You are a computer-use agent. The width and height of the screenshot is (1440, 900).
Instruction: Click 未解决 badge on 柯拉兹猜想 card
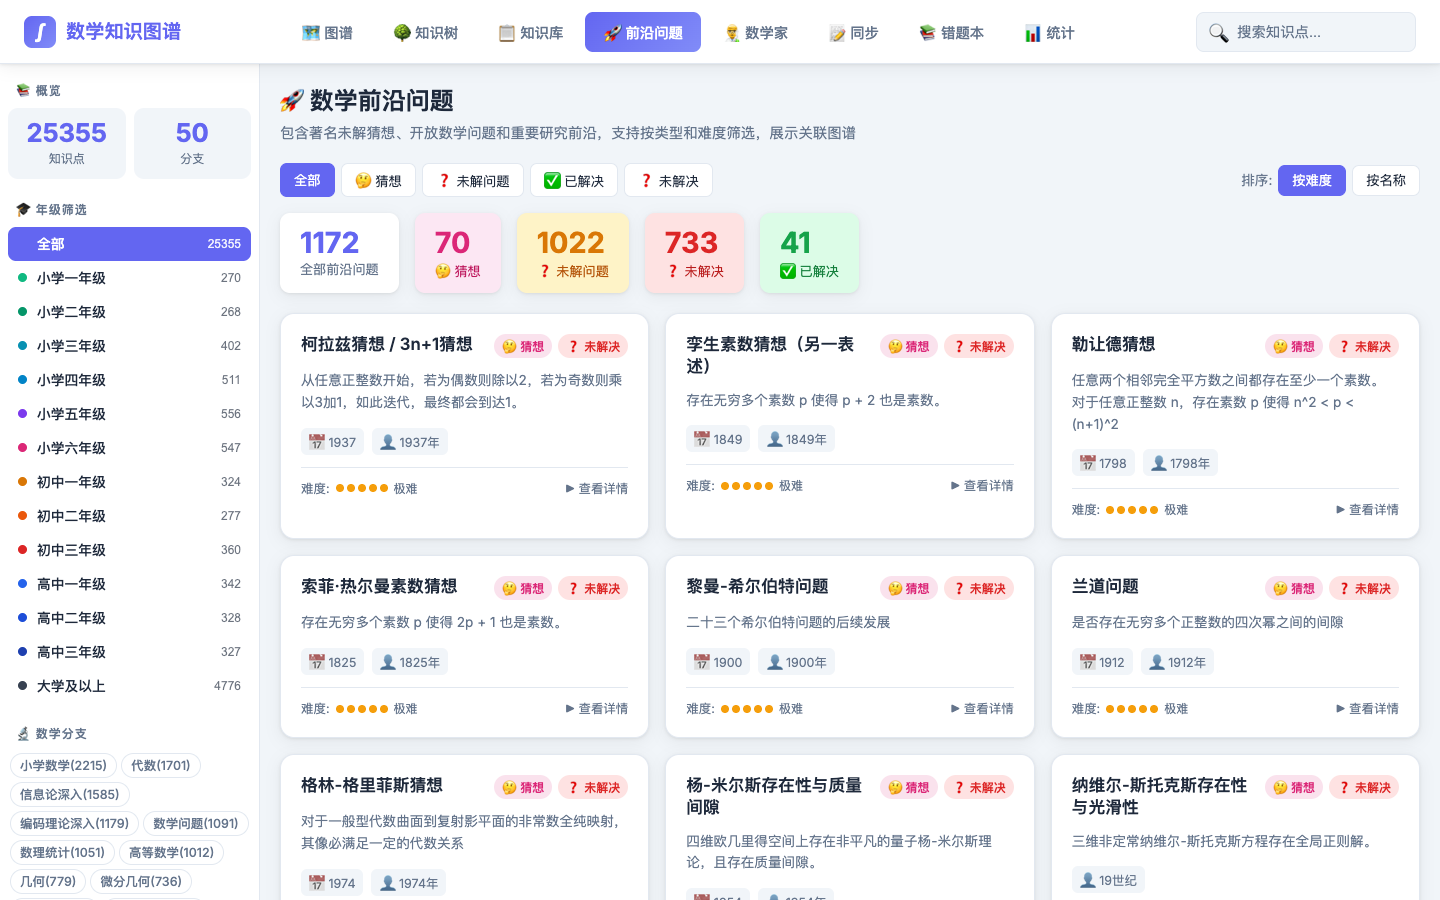click(x=593, y=346)
